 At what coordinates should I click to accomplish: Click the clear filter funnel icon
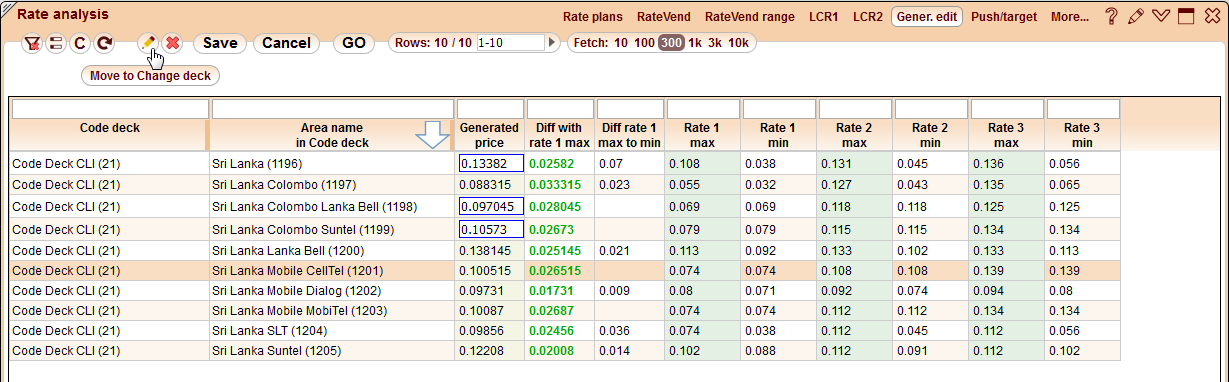[x=32, y=44]
